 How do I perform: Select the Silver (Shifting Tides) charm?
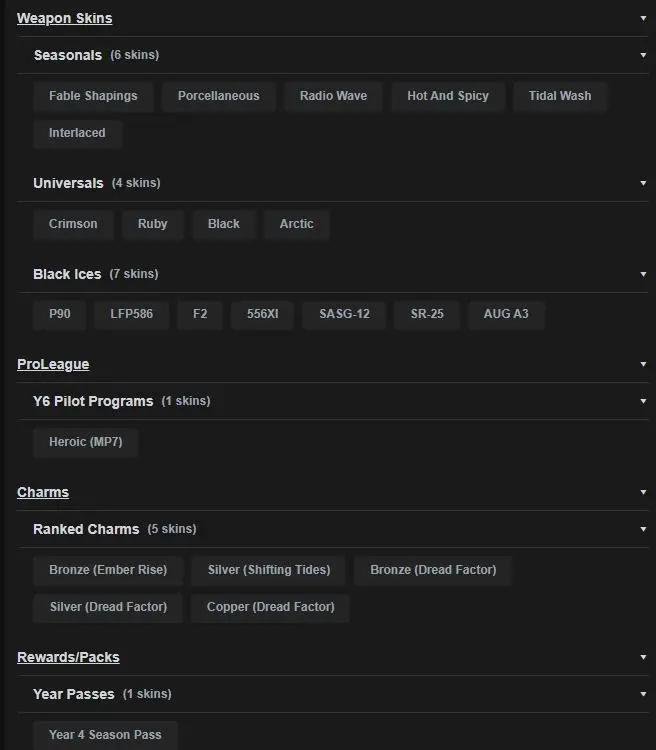tap(268, 570)
